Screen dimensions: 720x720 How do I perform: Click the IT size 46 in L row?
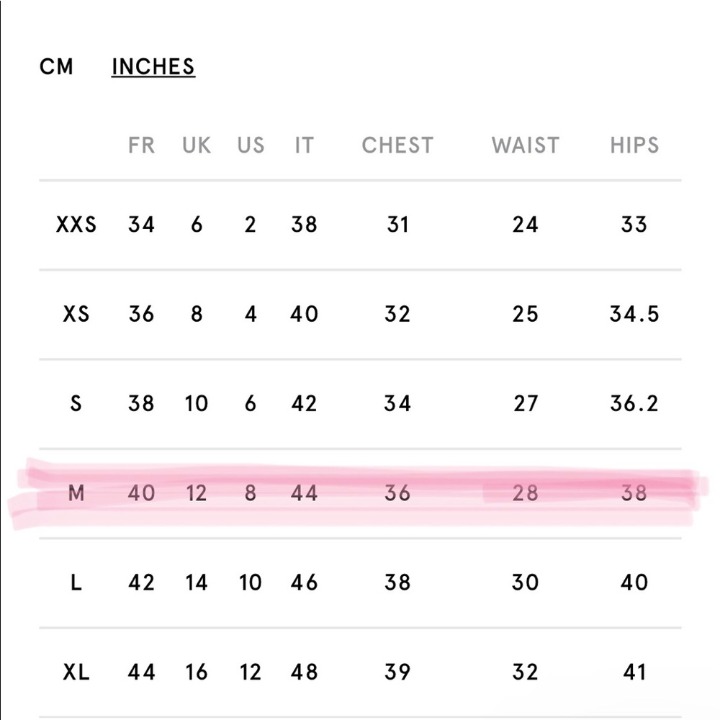[x=304, y=583]
